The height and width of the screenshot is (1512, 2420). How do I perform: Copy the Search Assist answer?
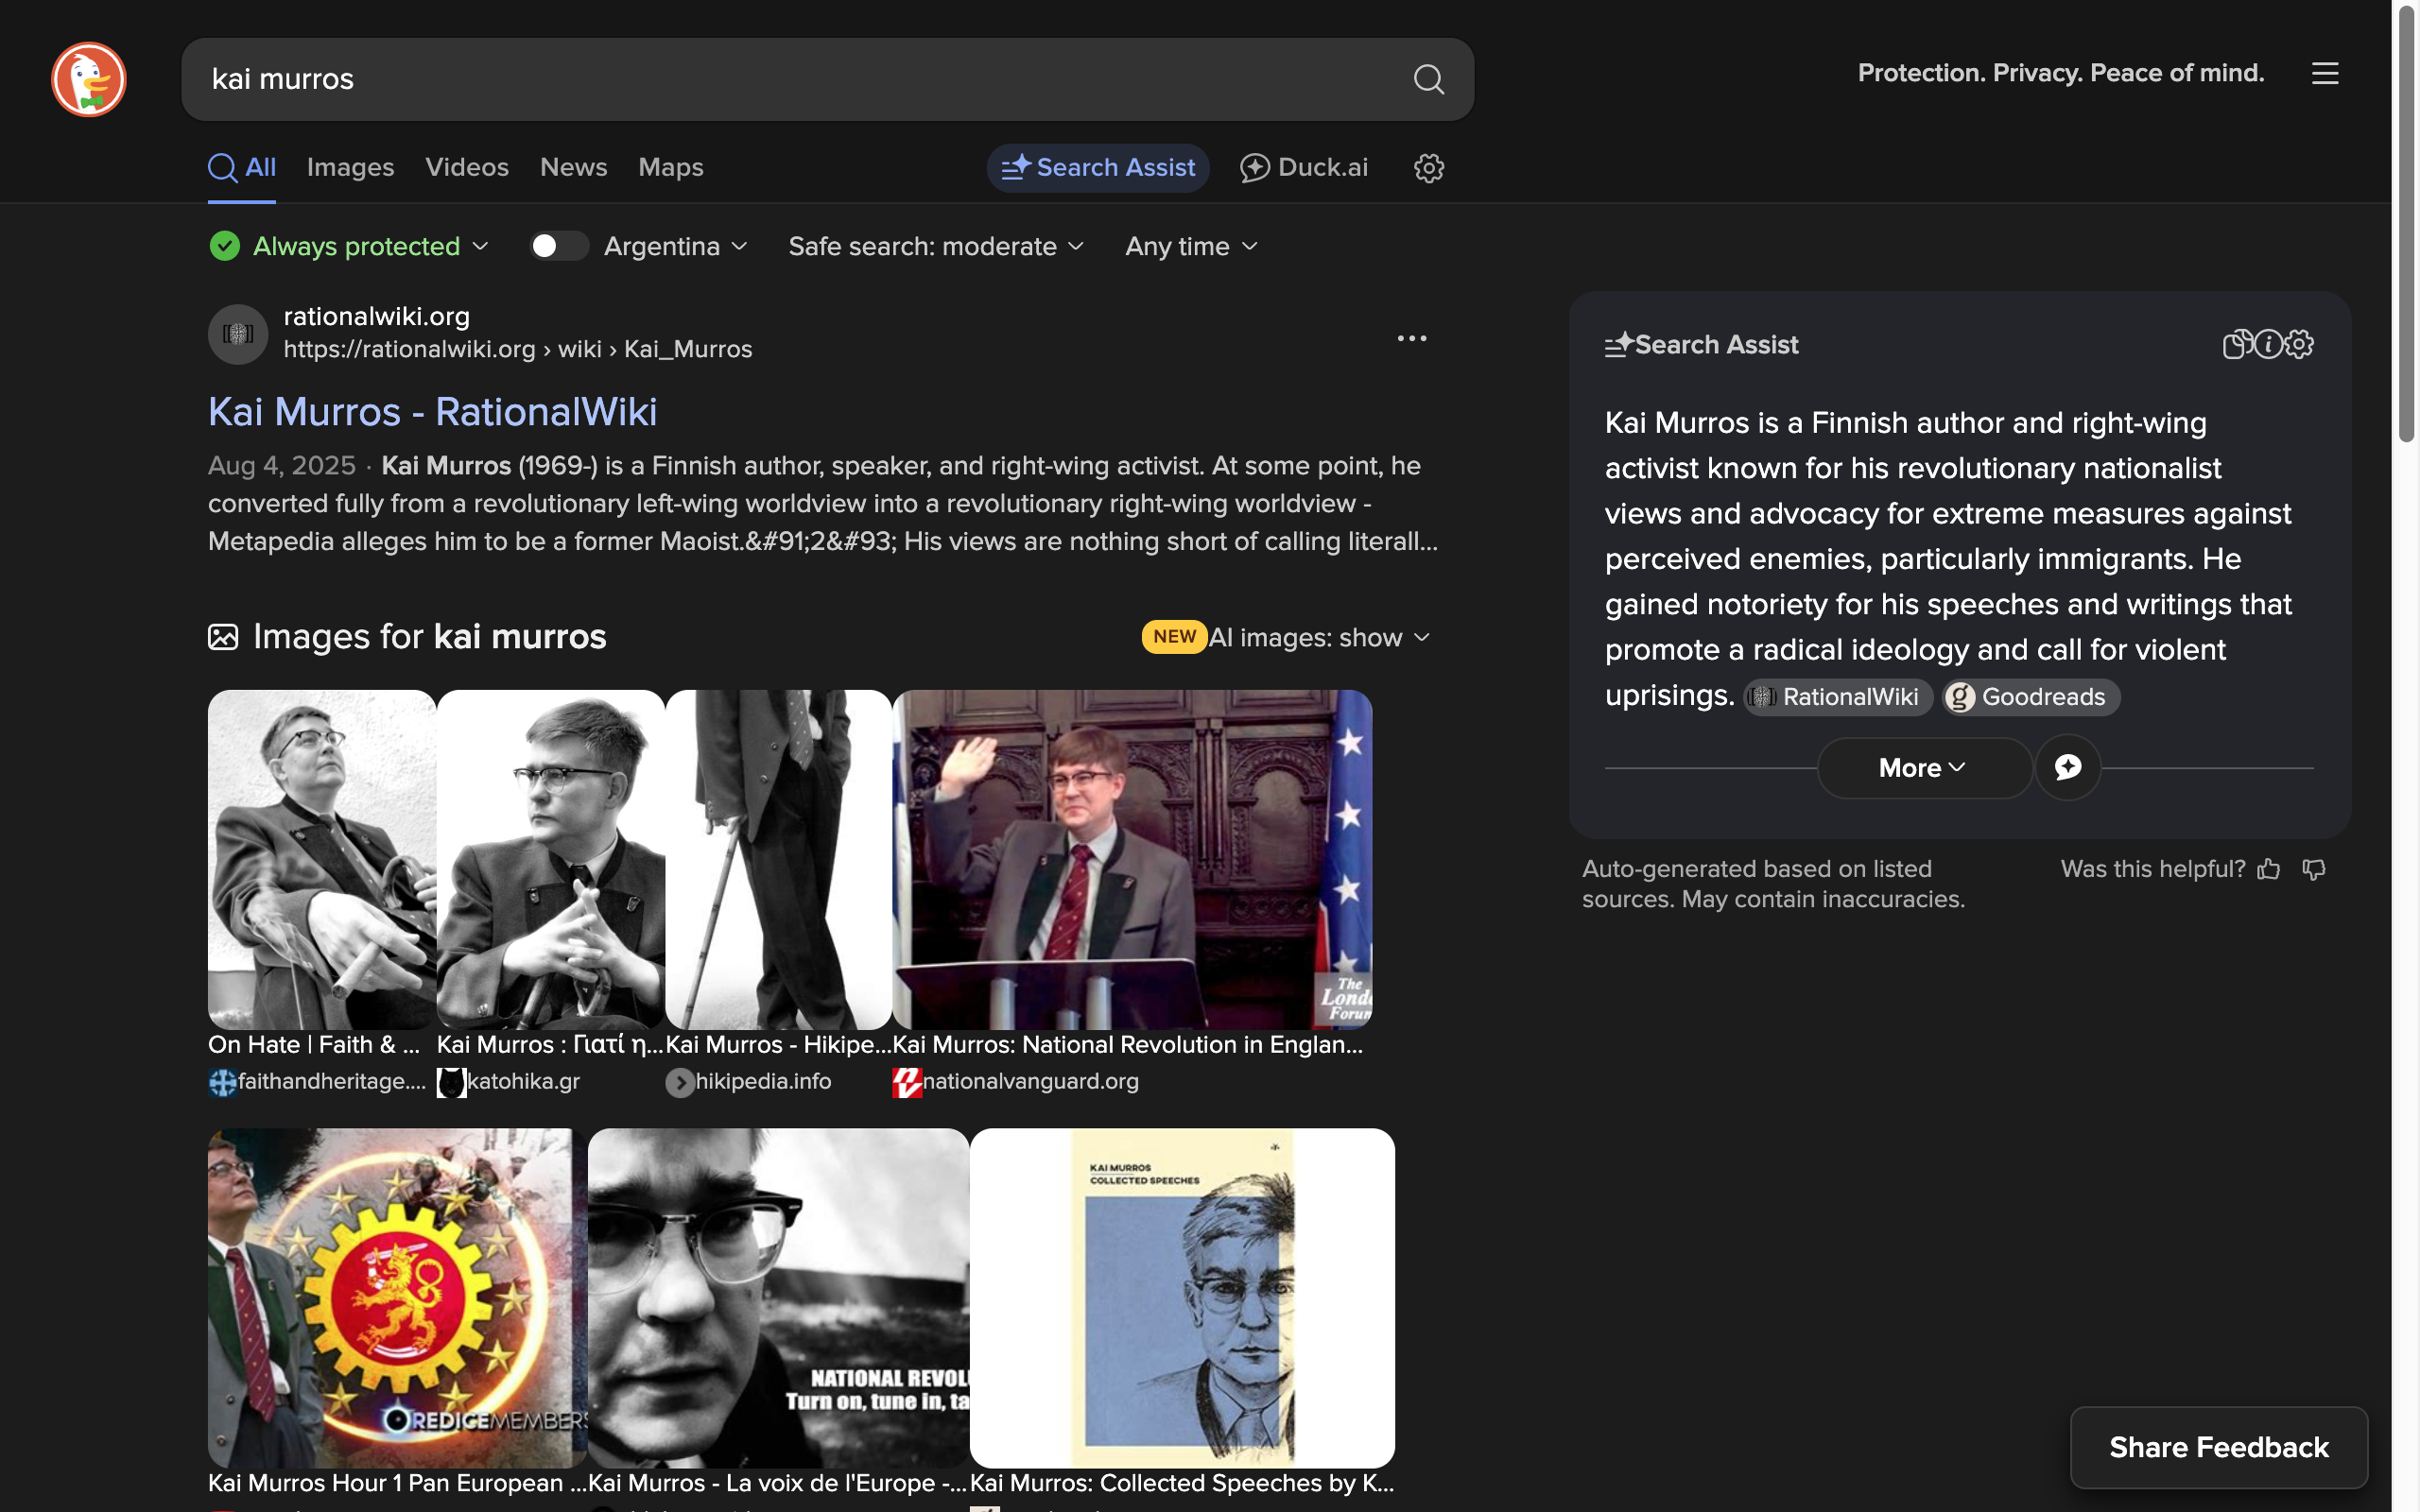(x=2236, y=344)
